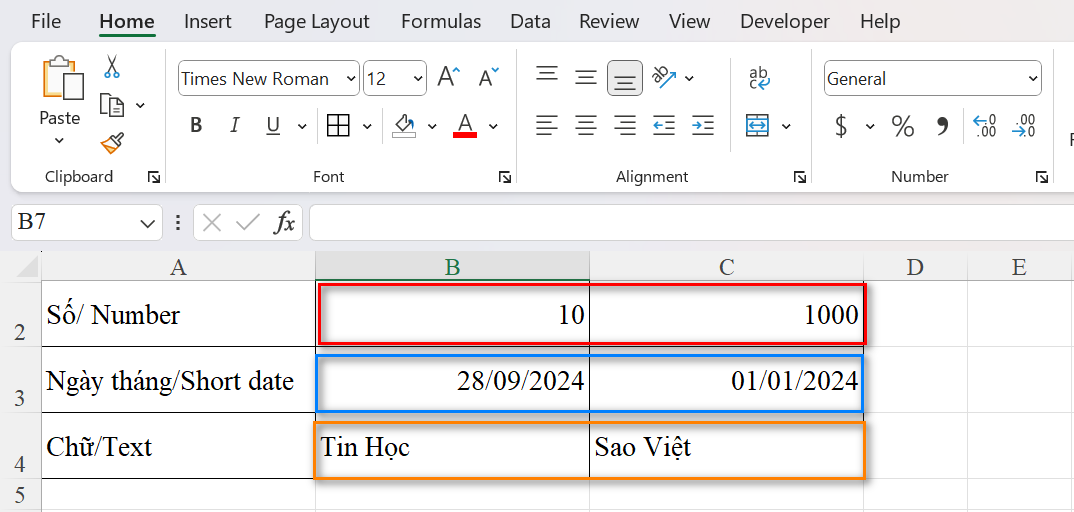The image size is (1074, 512).
Task: Click the Cut scissors icon
Action: click(112, 67)
